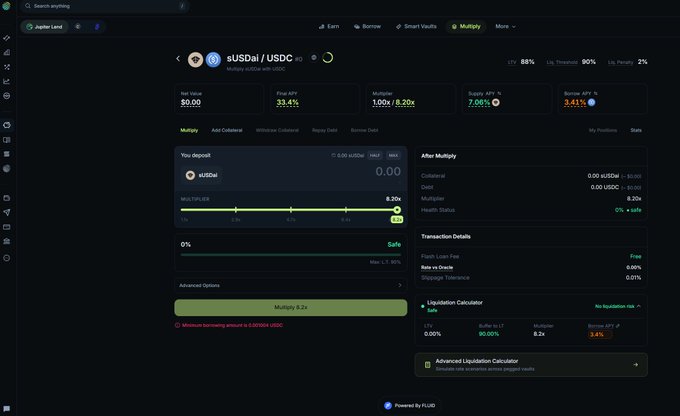The height and width of the screenshot is (416, 680).
Task: Switch to the Borrow Debt tab
Action: pos(364,130)
